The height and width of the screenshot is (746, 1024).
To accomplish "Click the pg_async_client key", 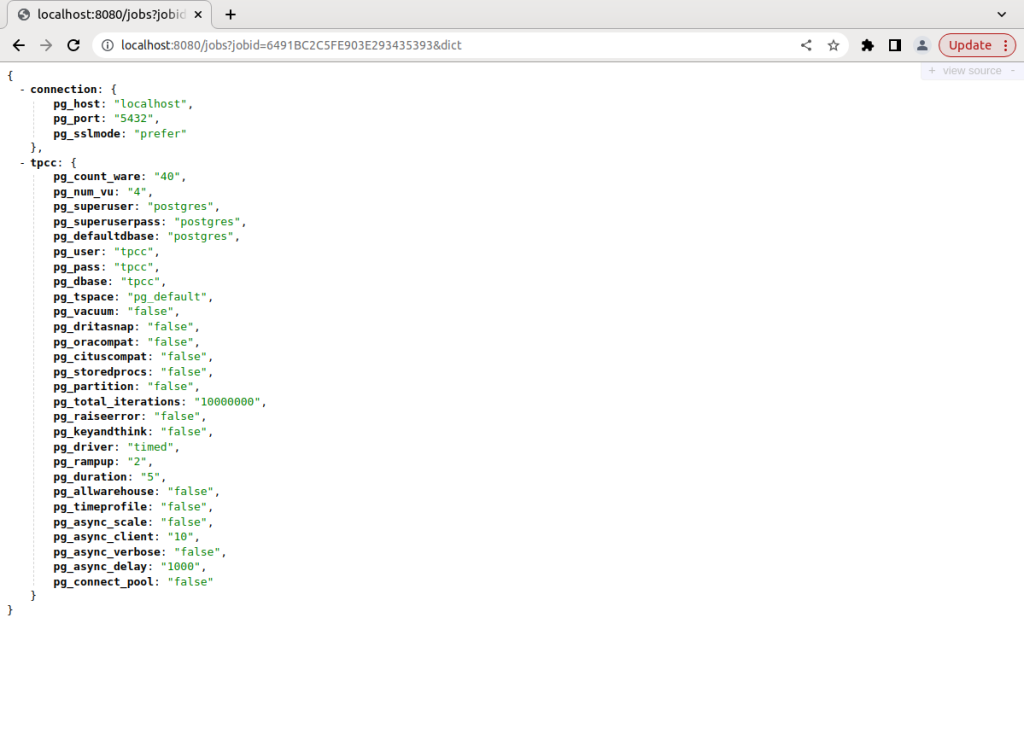I will pos(103,536).
